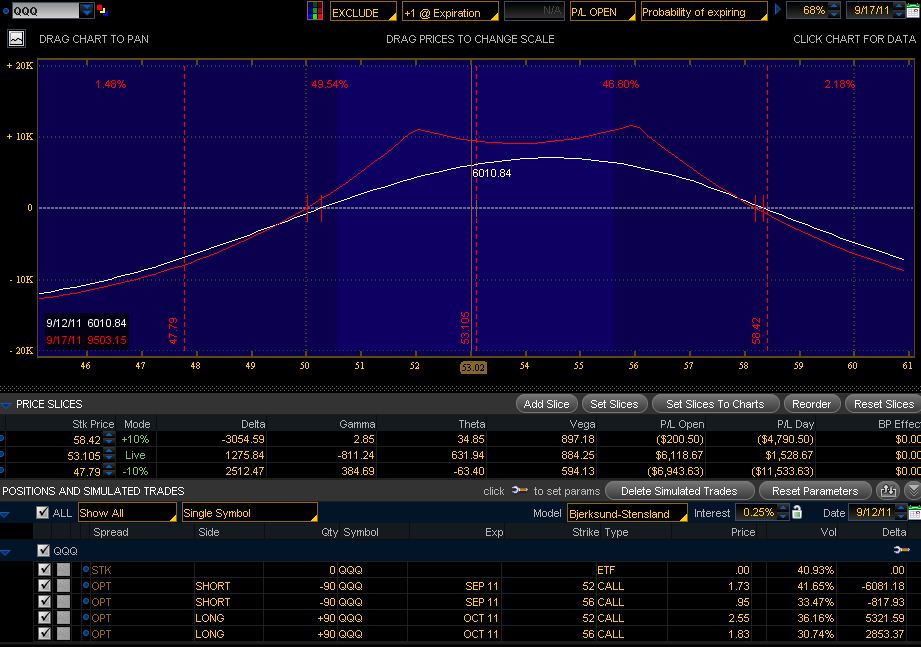
Task: Click the green lock icon beside Interest
Action: pos(797,512)
